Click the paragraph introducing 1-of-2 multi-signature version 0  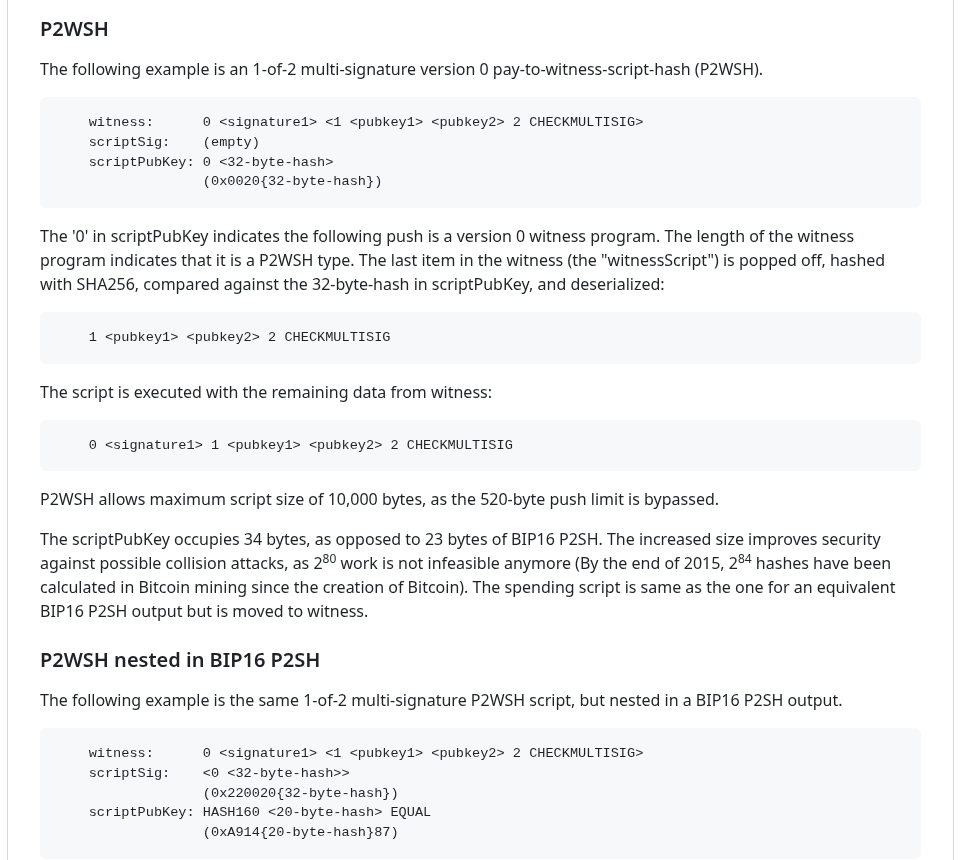point(401,69)
